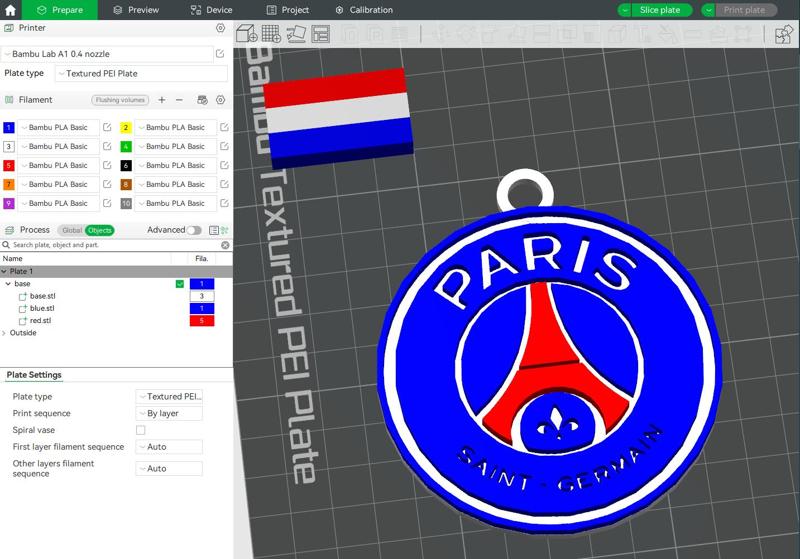
Task: Select base.stl in the object list
Action: pyautogui.click(x=43, y=296)
